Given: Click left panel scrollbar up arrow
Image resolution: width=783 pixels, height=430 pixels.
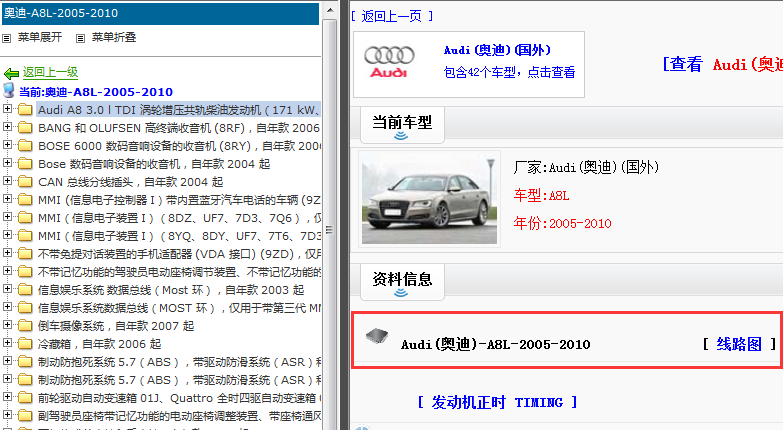Looking at the screenshot, I should coord(330,10).
